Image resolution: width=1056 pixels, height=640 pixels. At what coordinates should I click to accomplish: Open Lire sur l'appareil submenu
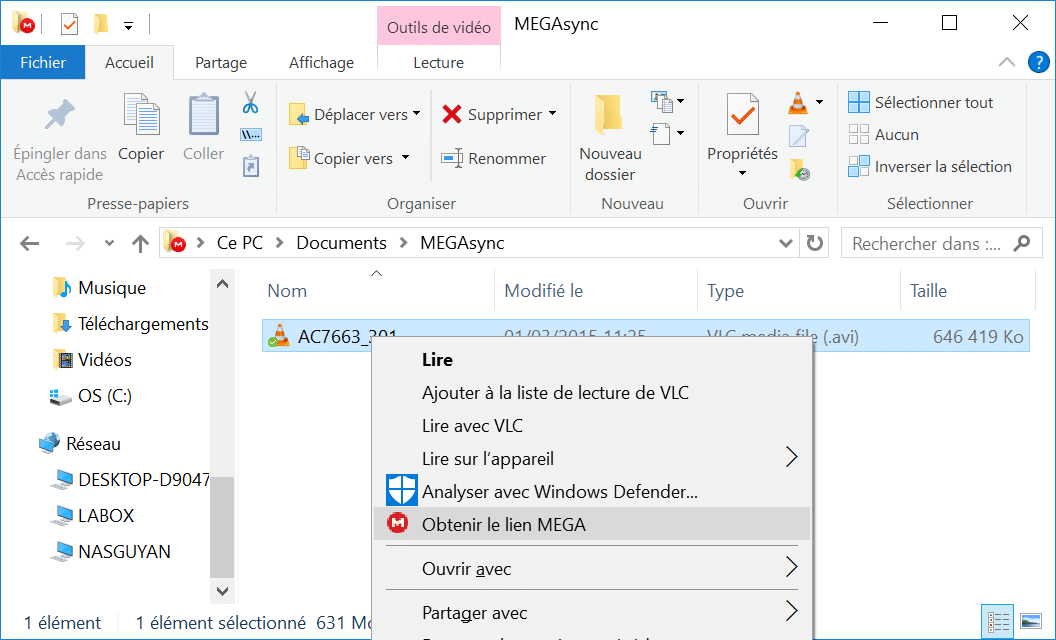pos(592,458)
